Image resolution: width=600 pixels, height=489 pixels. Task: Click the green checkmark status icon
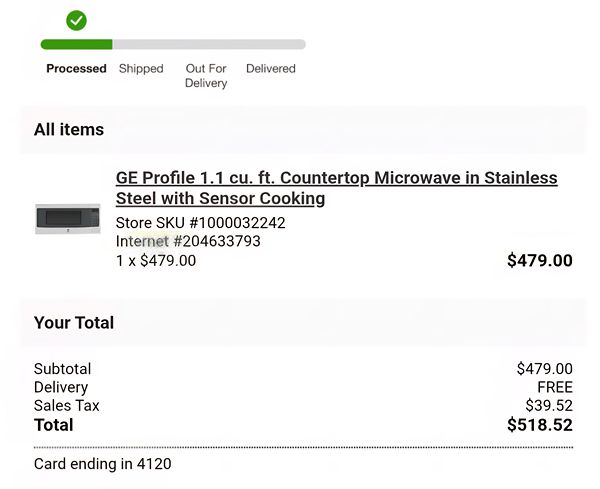[76, 21]
